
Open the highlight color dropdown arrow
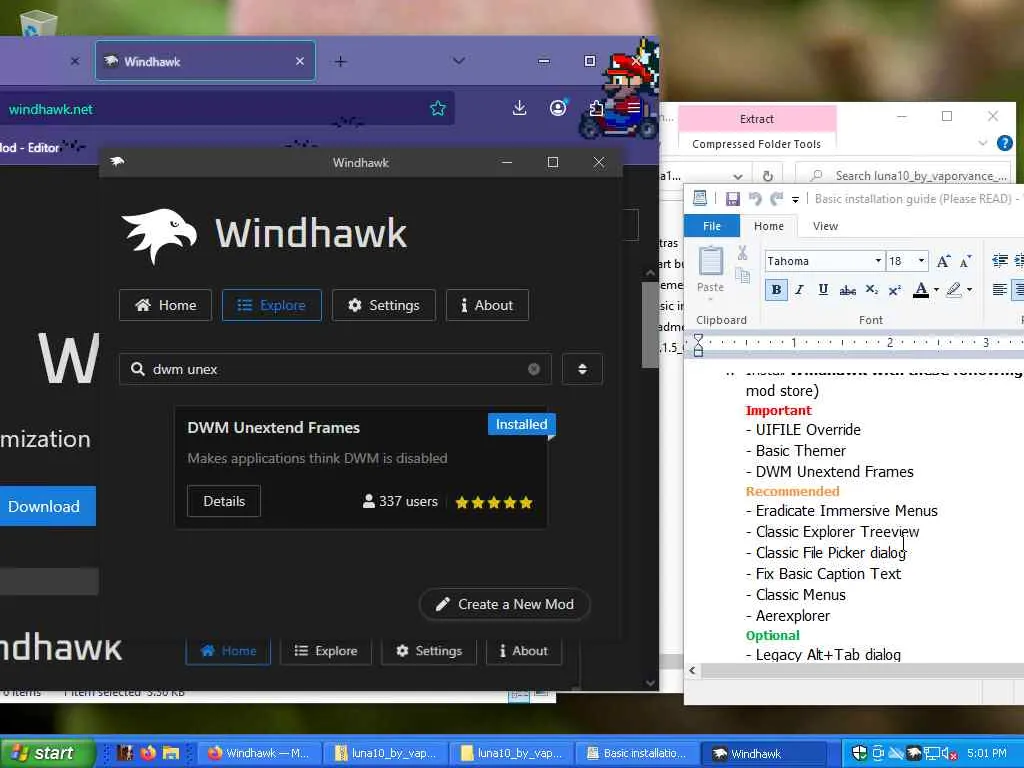[969, 290]
